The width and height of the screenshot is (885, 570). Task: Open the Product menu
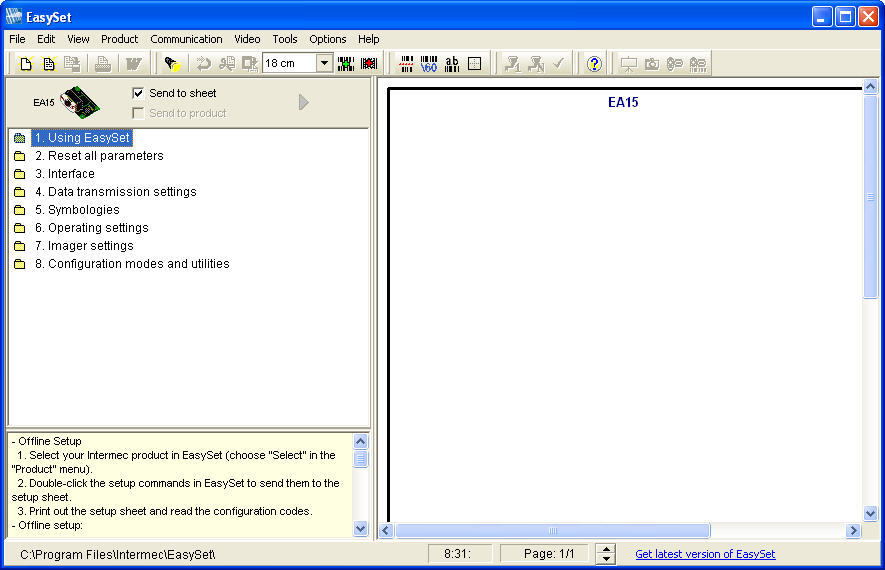119,39
